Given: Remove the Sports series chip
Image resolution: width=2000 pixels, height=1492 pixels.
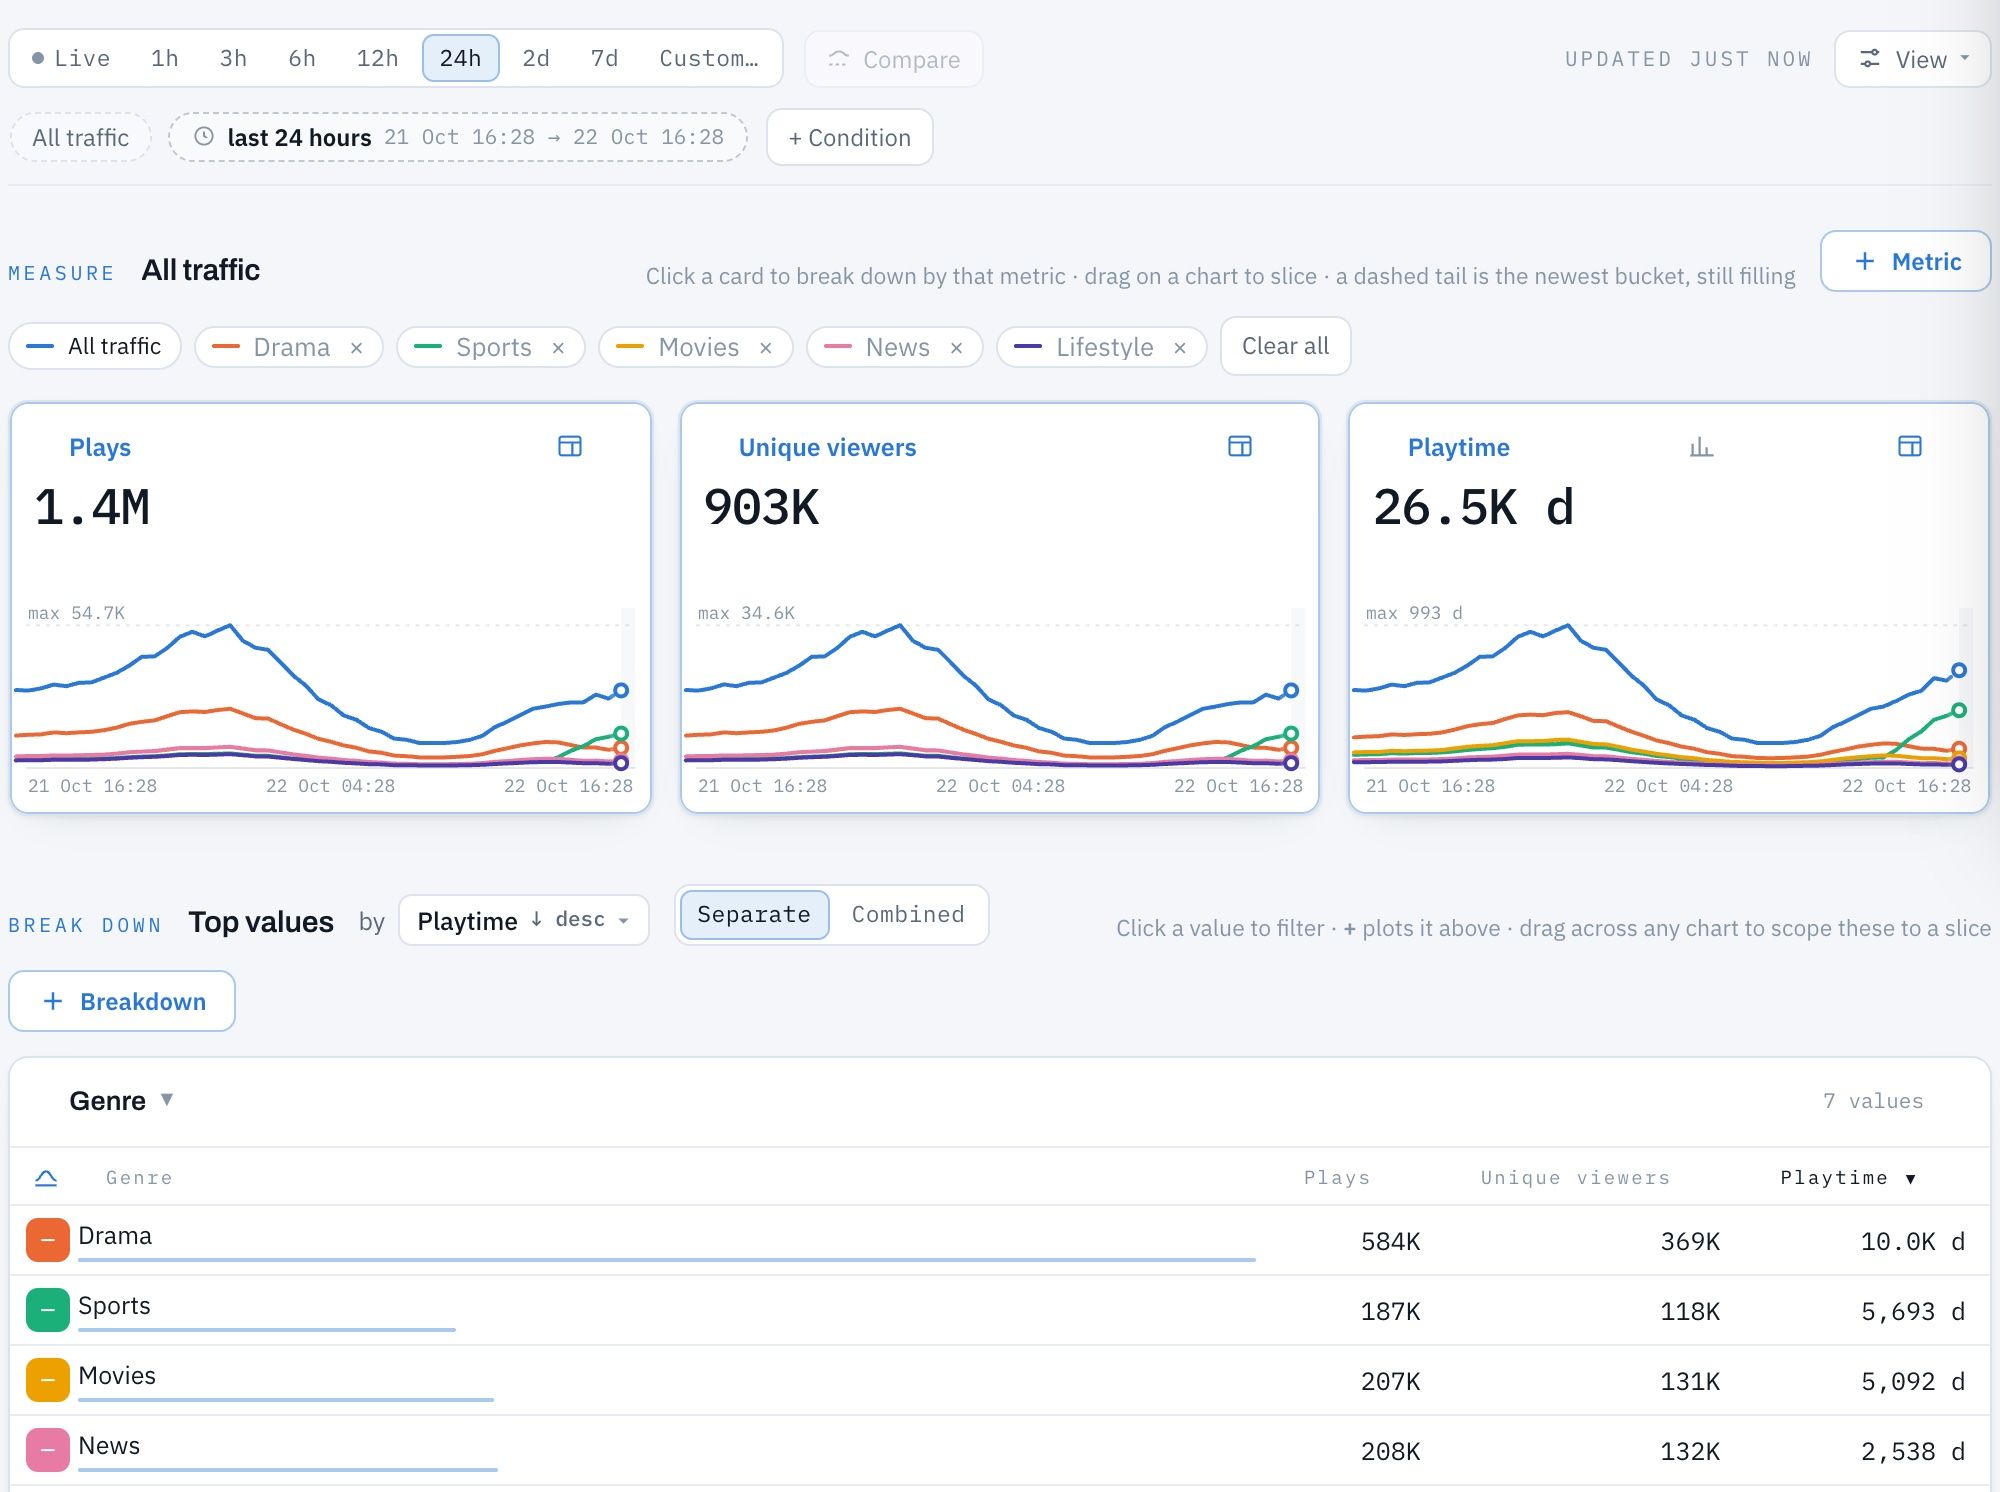Looking at the screenshot, I should click(559, 348).
